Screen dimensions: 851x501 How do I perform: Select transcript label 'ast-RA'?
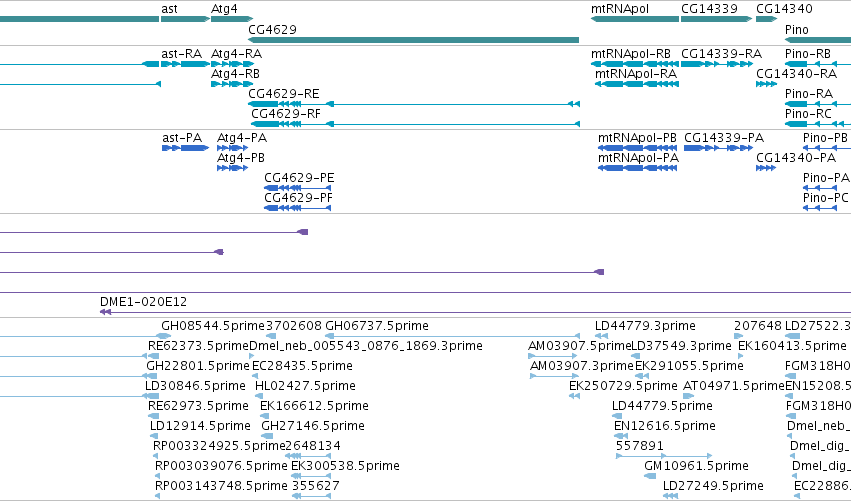181,54
